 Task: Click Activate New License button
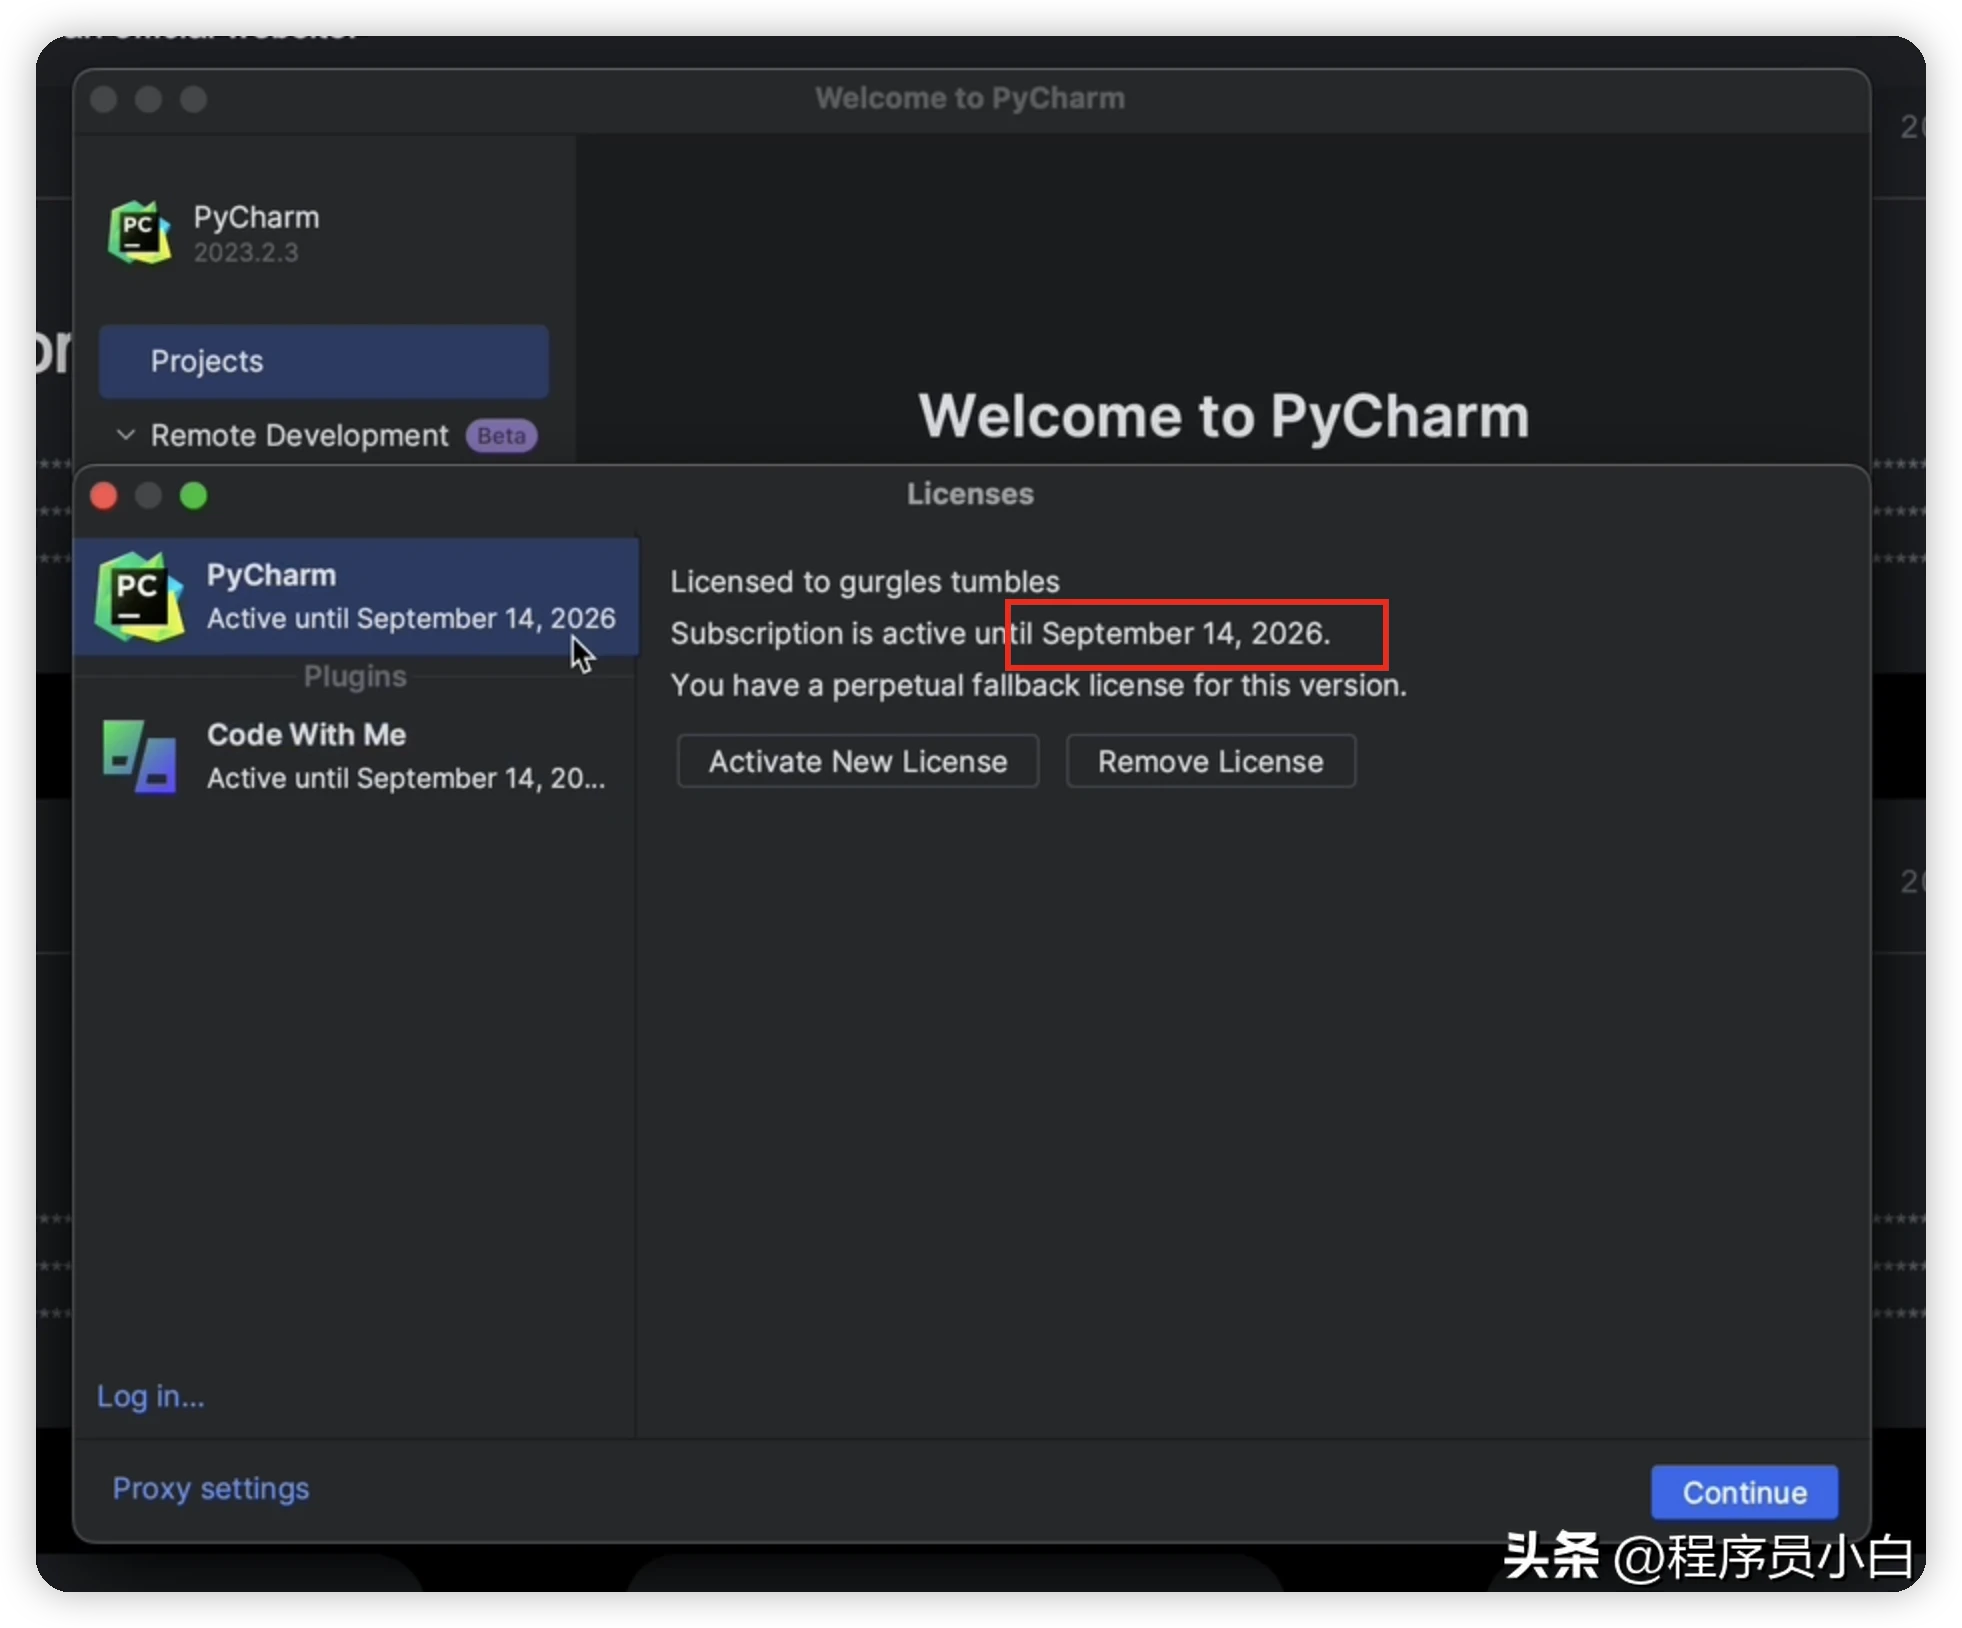857,762
